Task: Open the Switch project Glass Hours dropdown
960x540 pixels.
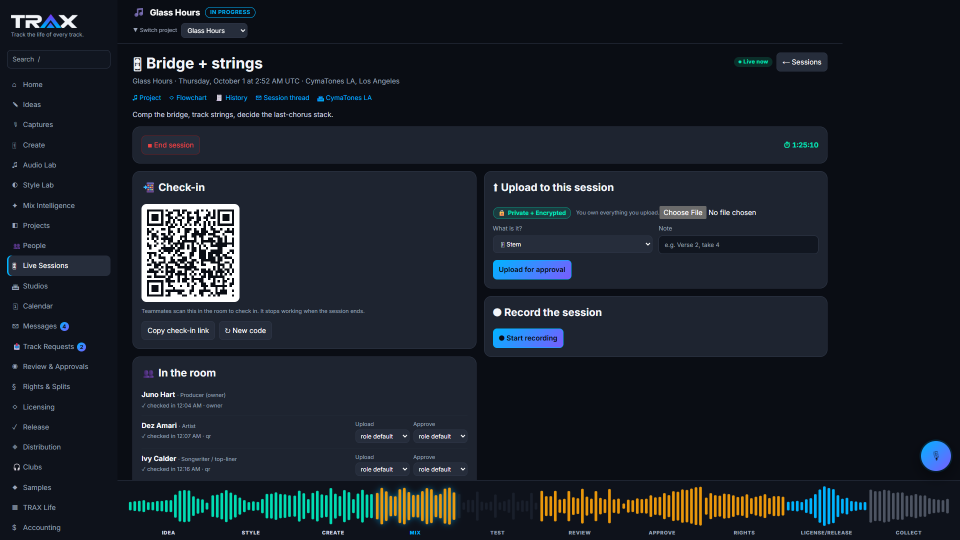Action: point(214,31)
